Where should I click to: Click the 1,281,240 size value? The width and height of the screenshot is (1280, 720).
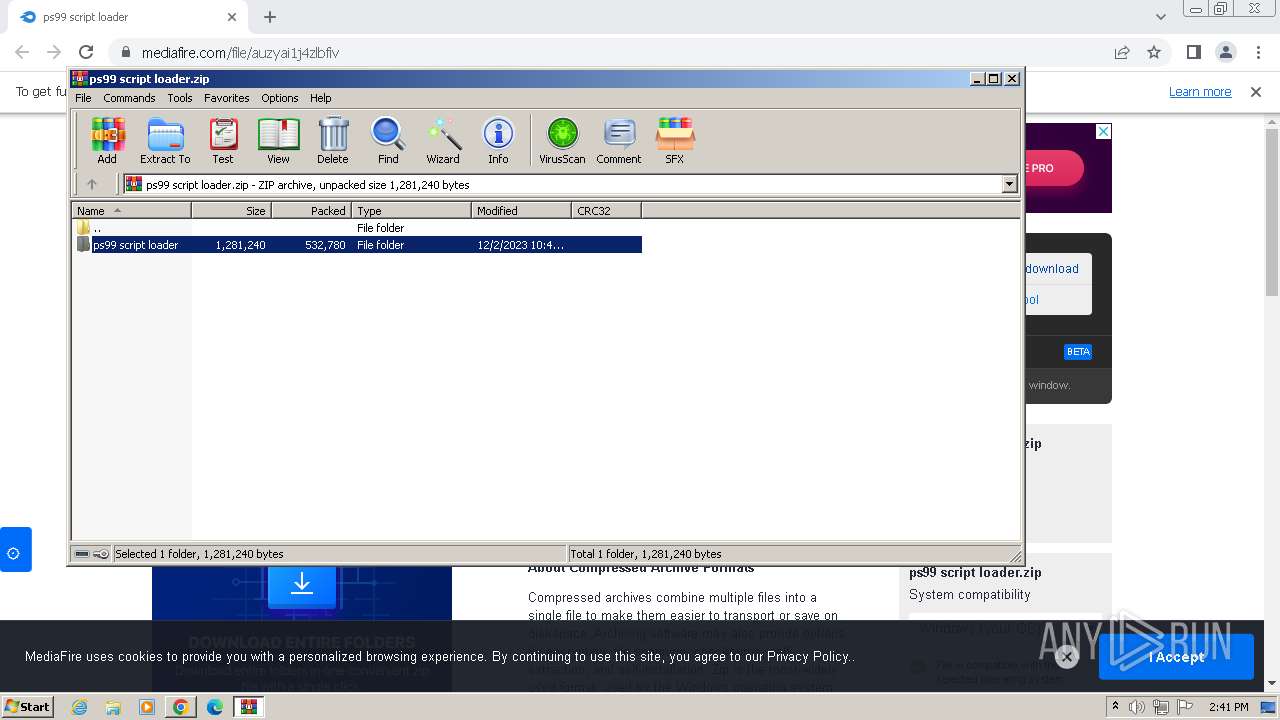pos(240,245)
